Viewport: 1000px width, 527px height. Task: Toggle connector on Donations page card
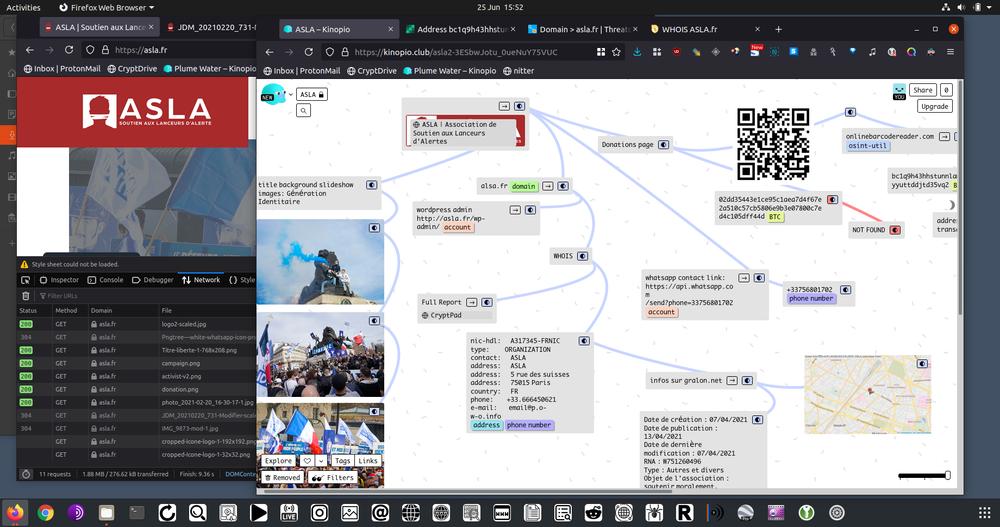(663, 145)
